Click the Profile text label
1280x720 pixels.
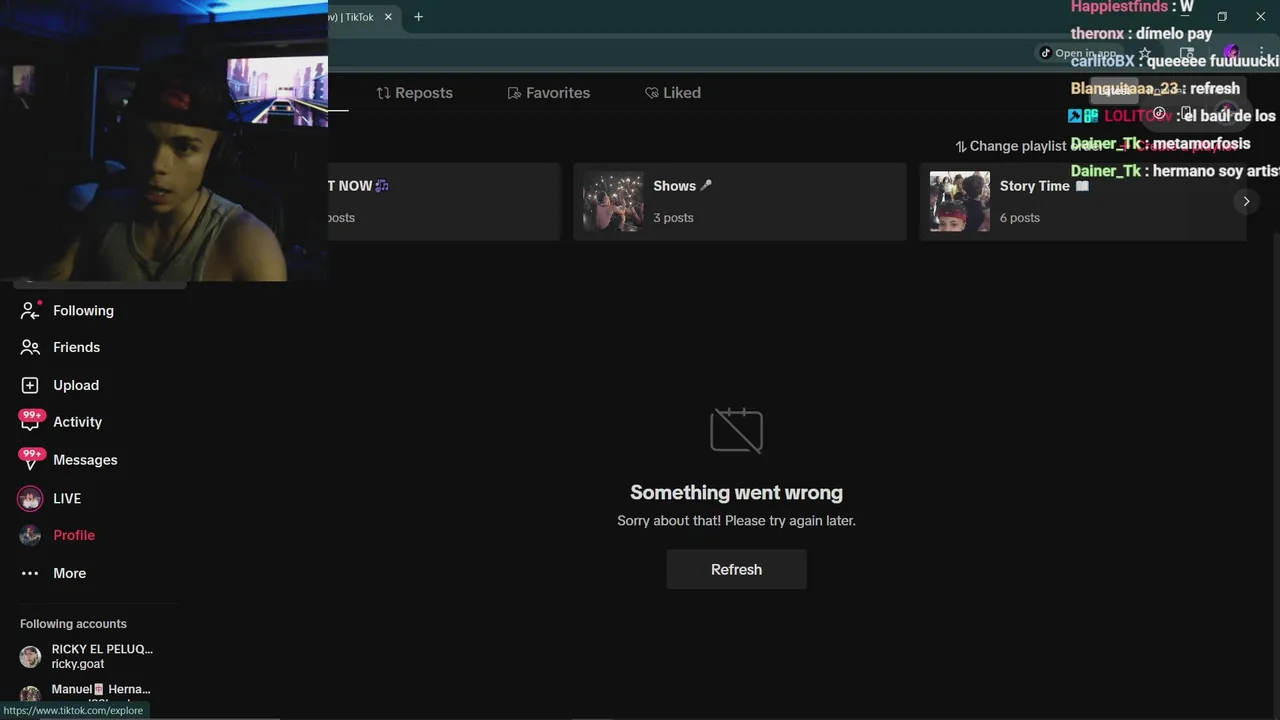74,535
